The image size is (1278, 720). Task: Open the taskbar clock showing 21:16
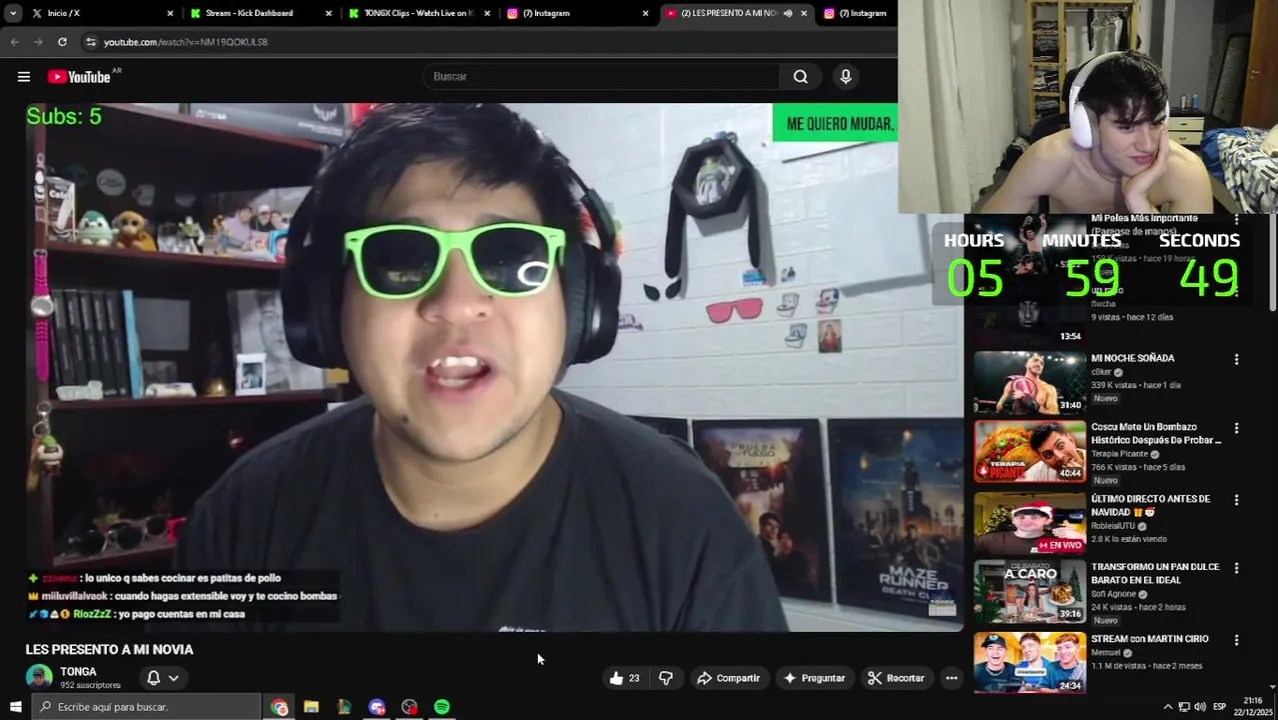[1253, 707]
